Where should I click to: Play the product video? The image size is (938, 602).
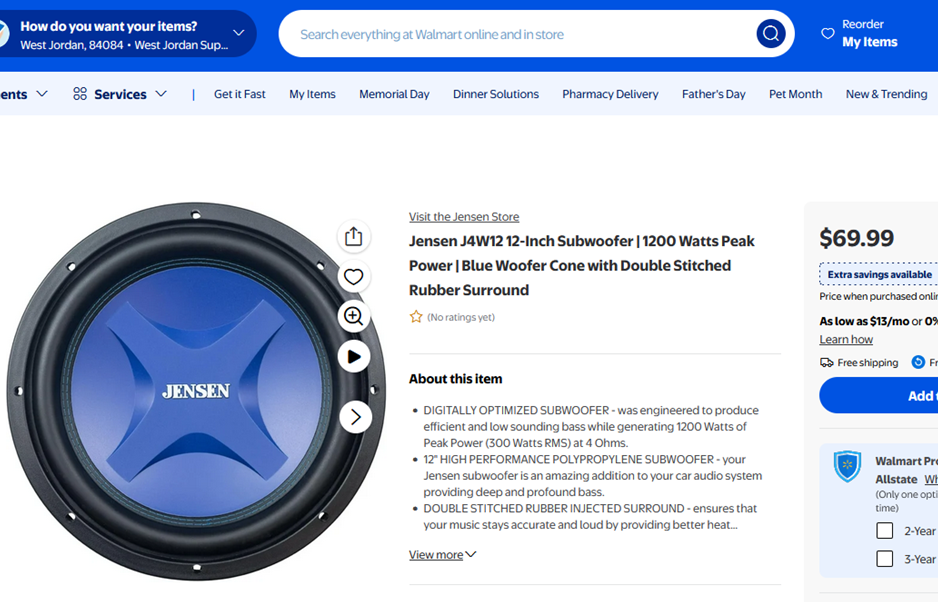point(353,357)
